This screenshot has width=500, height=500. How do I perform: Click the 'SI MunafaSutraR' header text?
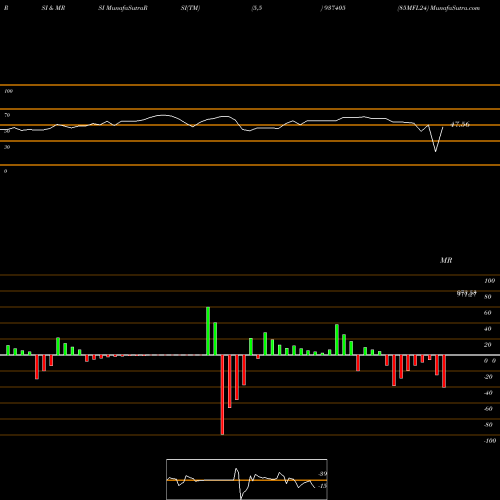point(123,8)
